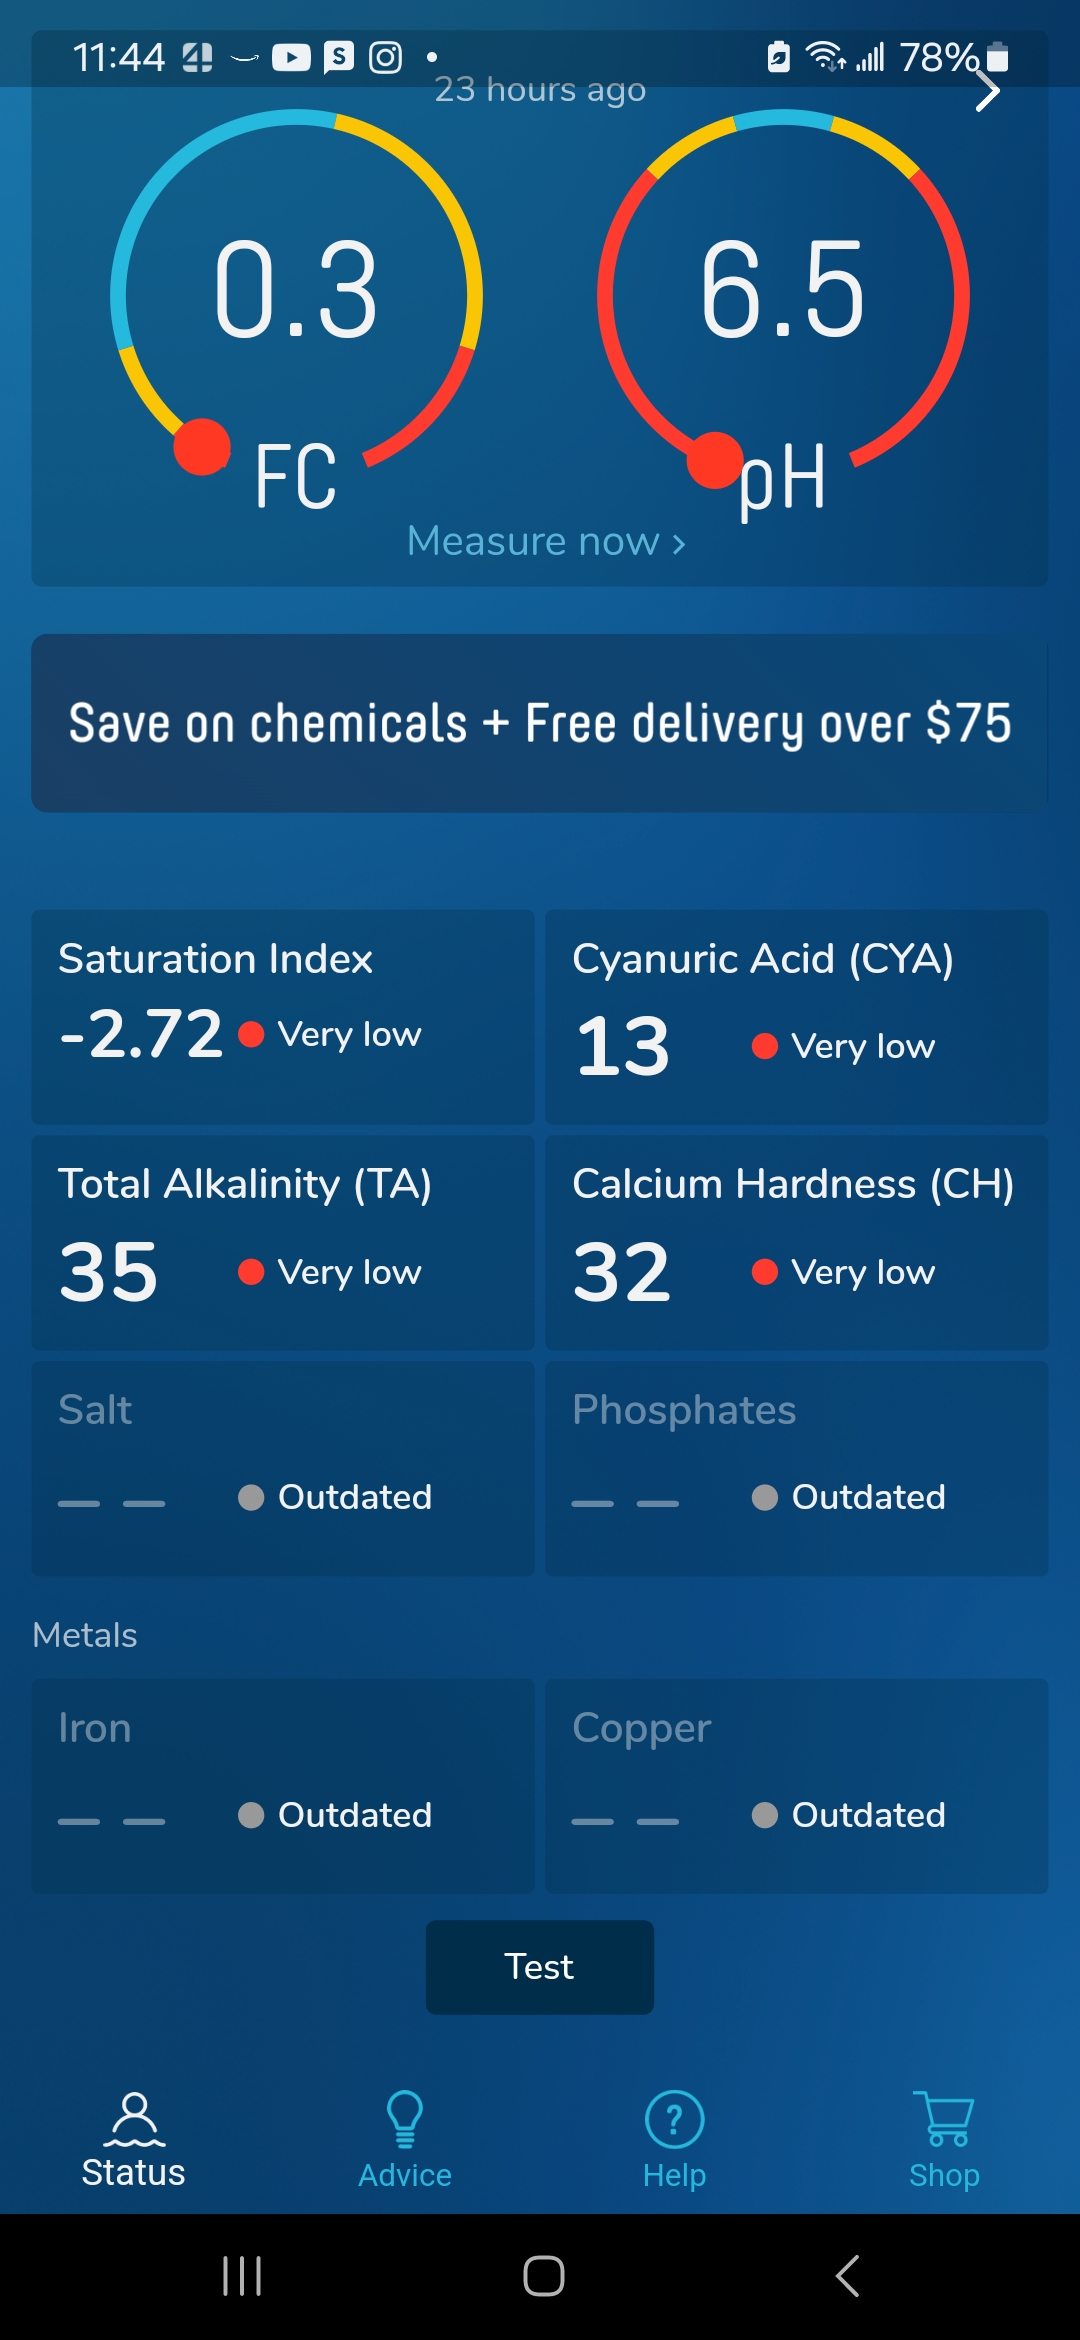Open the Saturation Index card
The image size is (1080, 2340).
pos(283,1017)
